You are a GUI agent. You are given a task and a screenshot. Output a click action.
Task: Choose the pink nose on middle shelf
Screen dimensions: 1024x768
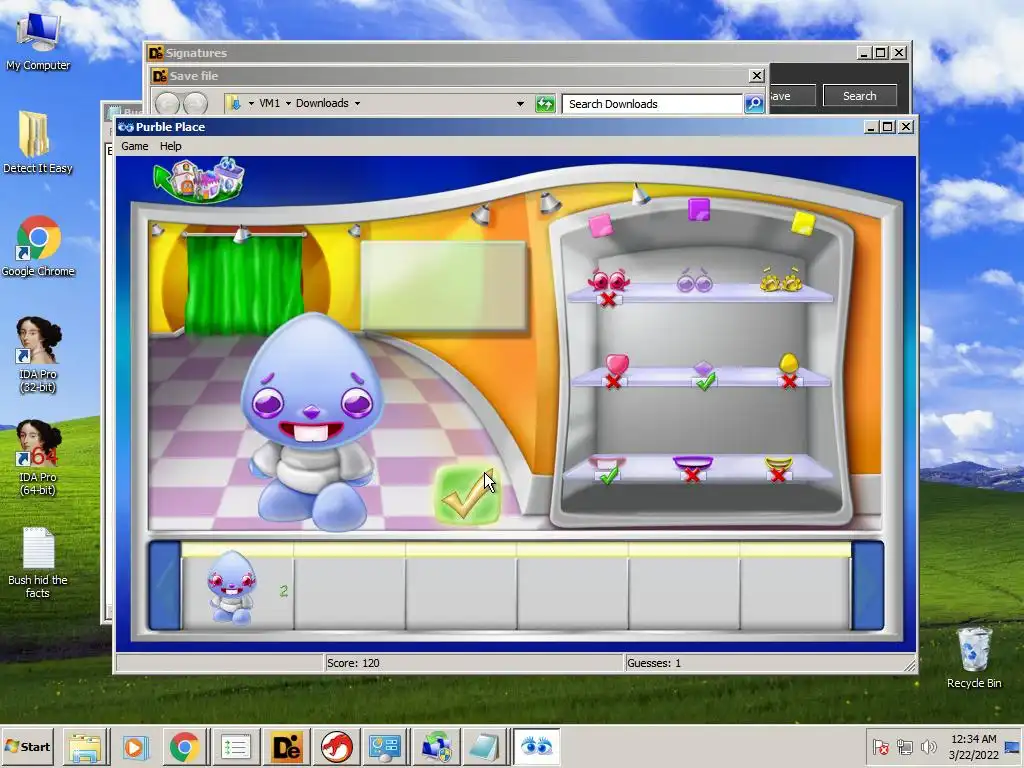point(616,364)
